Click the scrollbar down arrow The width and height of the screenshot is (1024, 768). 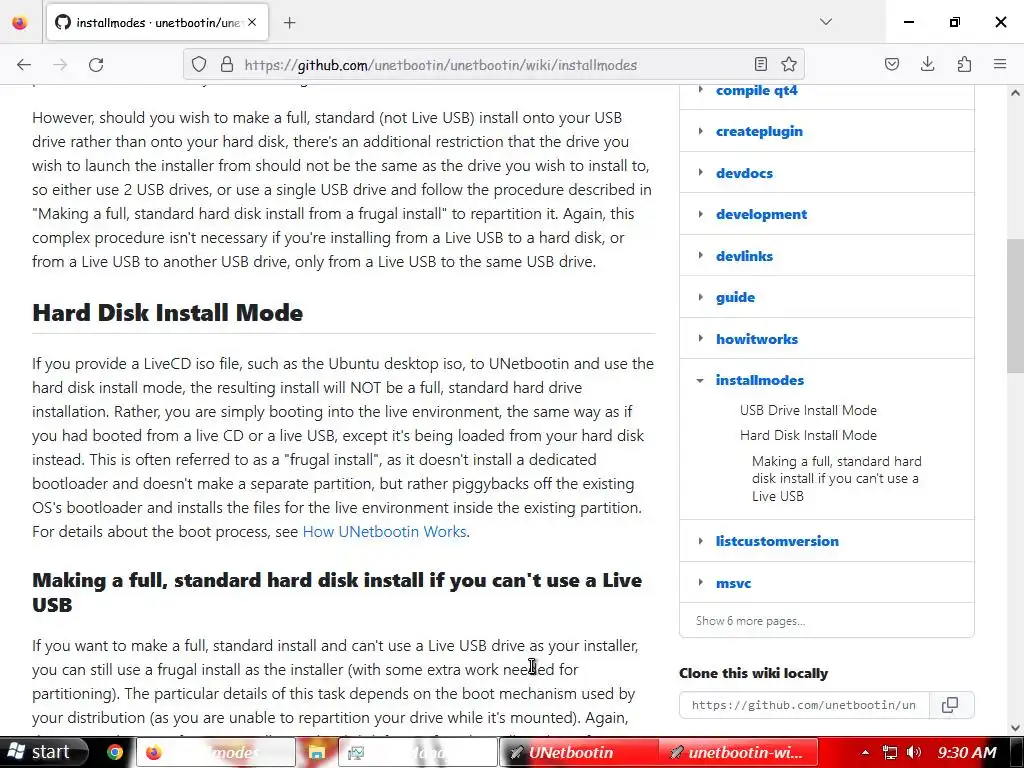point(1015,728)
